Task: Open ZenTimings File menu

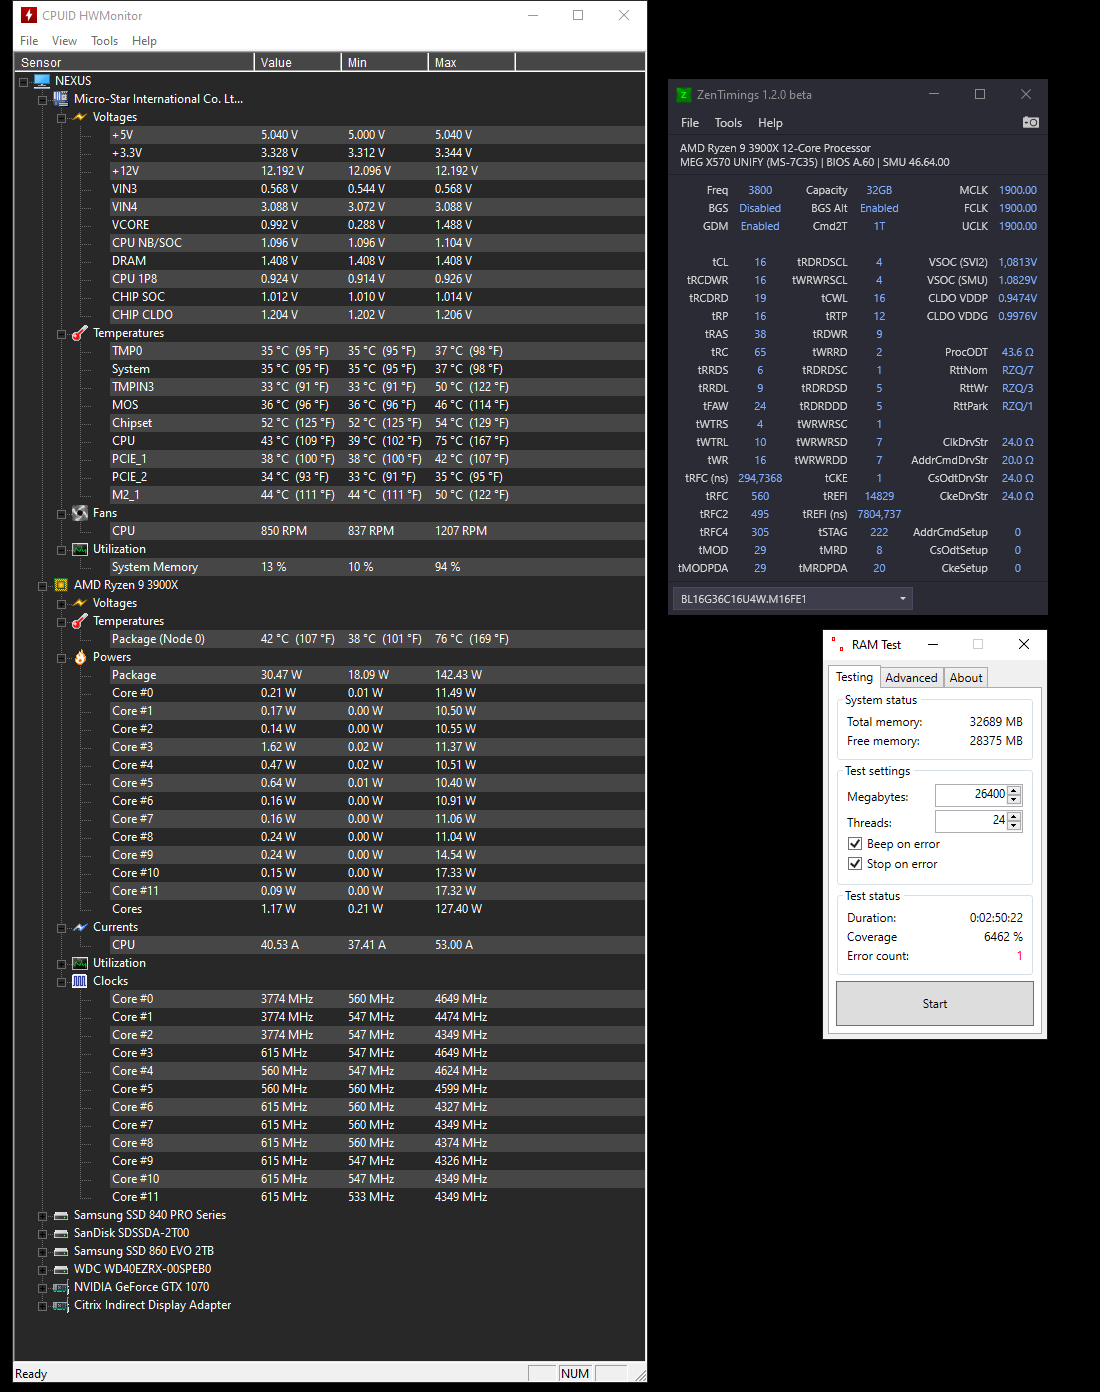Action: pos(690,123)
